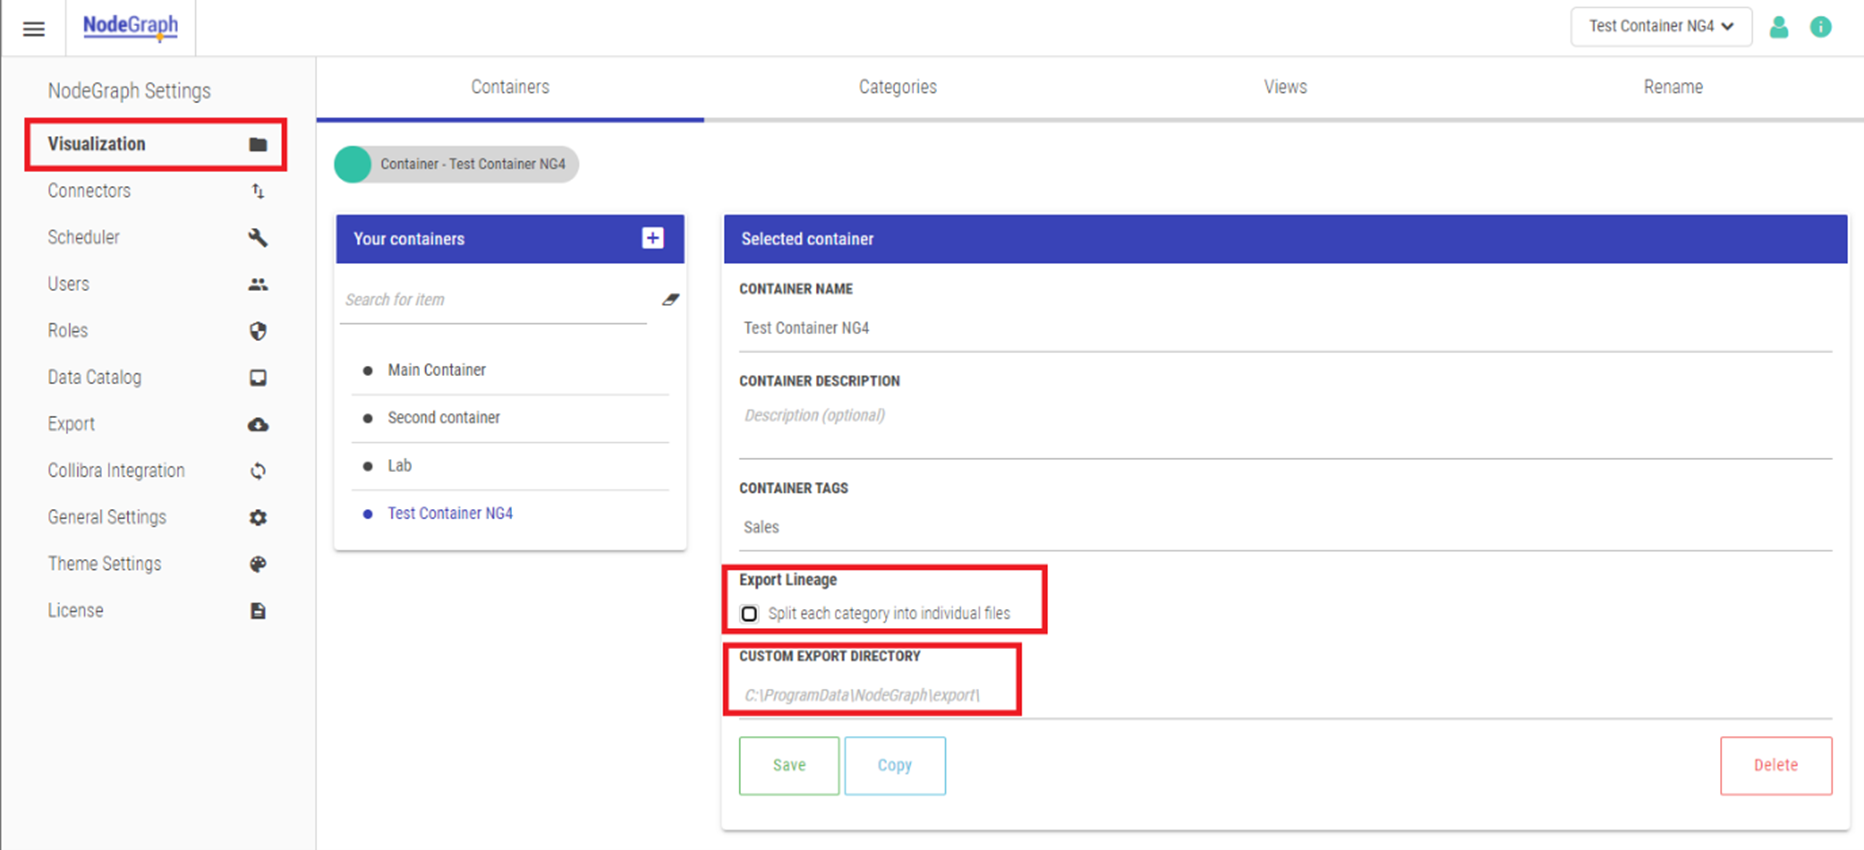This screenshot has height=850, width=1864.
Task: Open the Collibra Integration settings
Action: point(116,471)
